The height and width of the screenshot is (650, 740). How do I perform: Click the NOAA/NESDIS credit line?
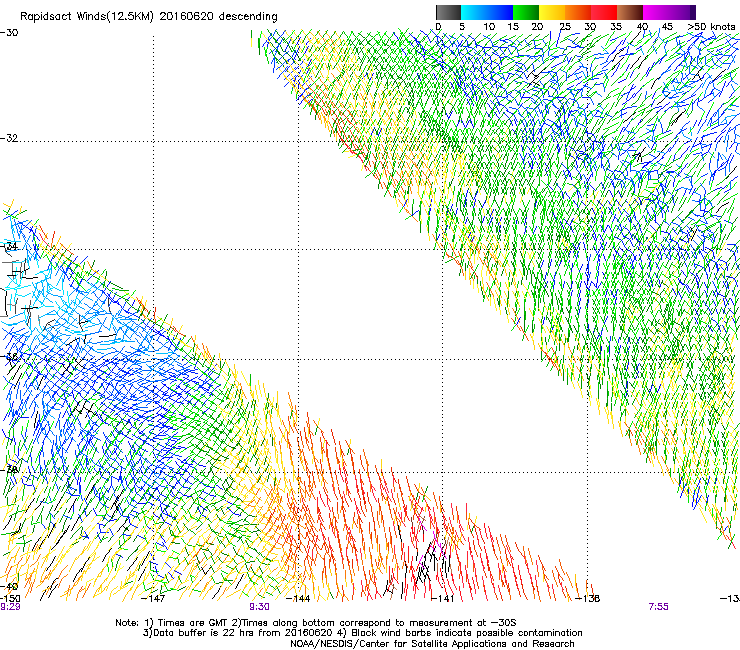(432, 644)
